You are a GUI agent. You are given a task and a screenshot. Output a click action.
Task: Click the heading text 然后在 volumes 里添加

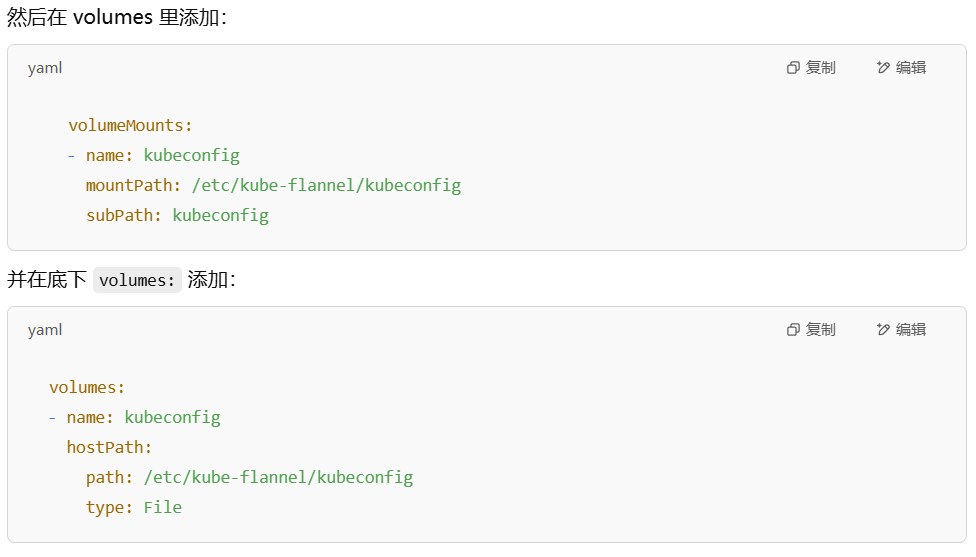coord(117,17)
